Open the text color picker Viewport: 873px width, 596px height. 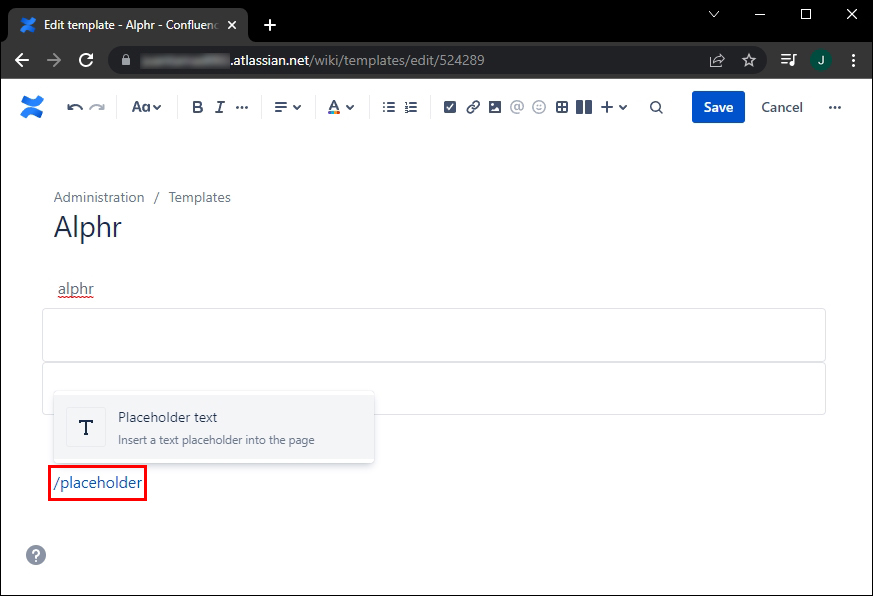click(341, 107)
